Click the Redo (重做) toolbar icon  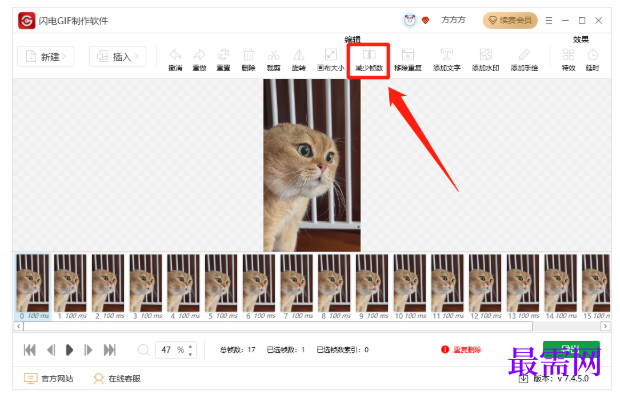point(199,55)
